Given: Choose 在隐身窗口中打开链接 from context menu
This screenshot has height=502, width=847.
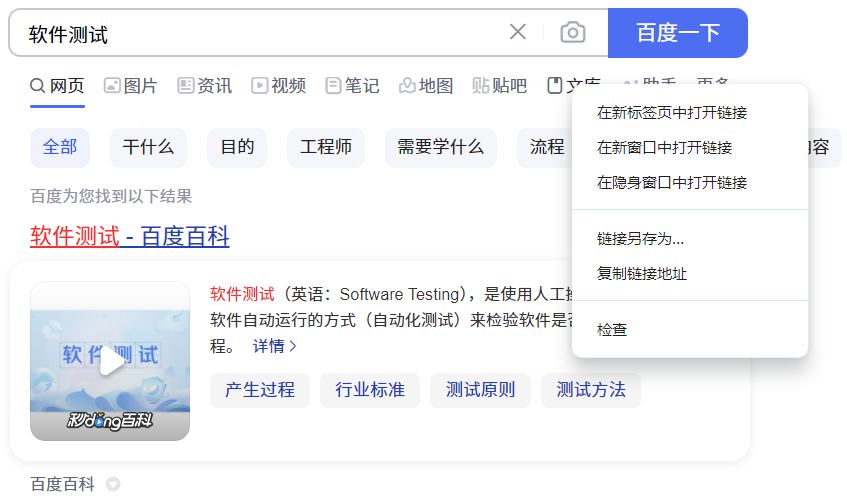Looking at the screenshot, I should coord(690,183).
